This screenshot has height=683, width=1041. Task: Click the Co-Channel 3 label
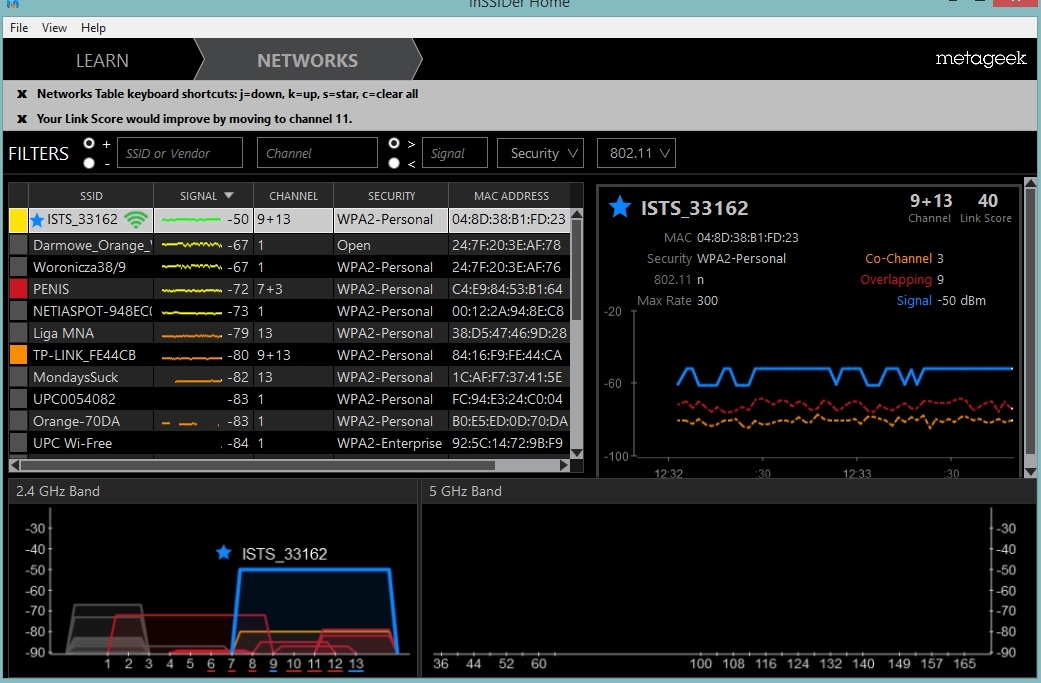point(904,258)
